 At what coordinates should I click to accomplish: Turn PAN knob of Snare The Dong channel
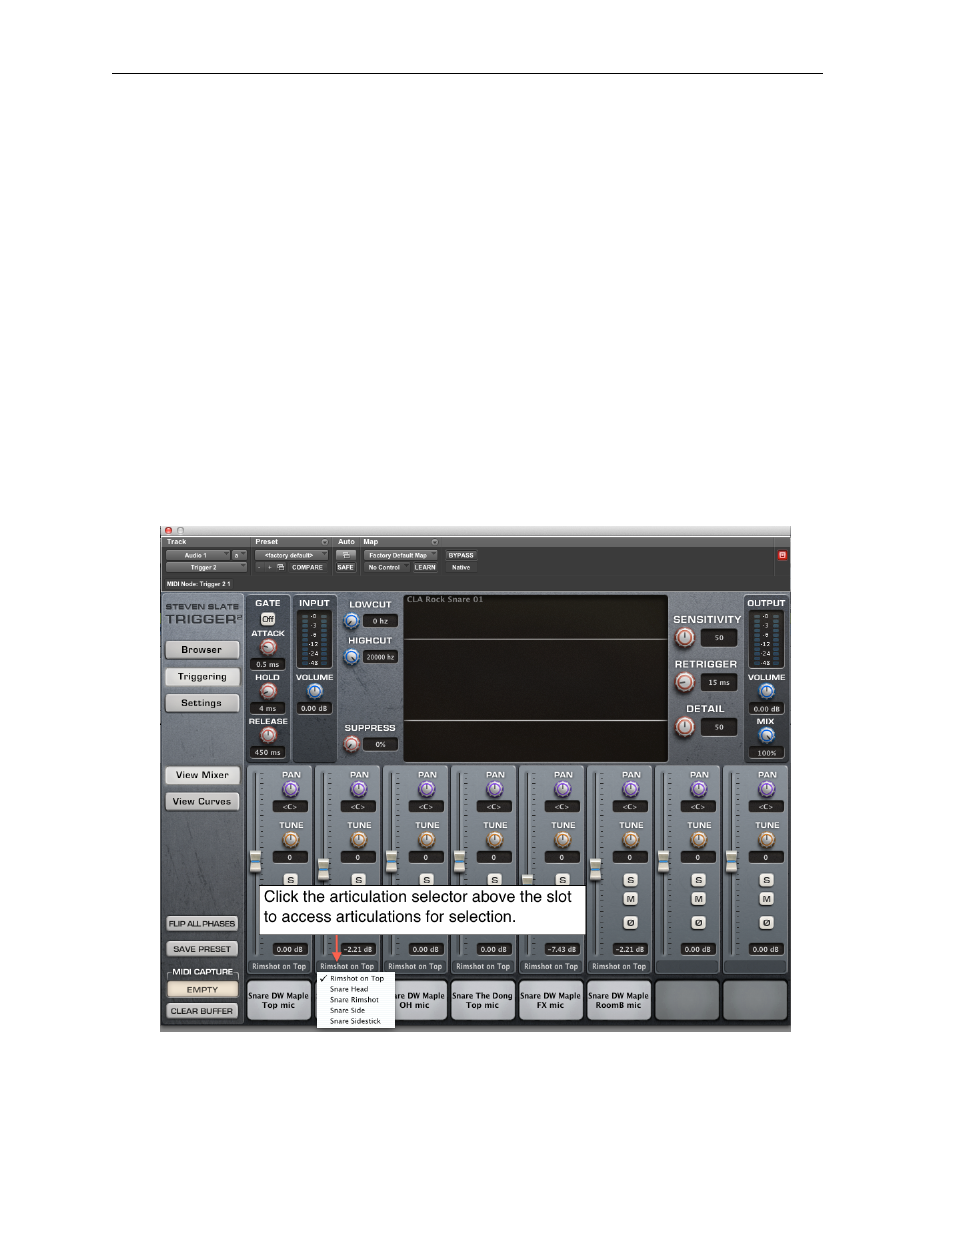[x=495, y=789]
